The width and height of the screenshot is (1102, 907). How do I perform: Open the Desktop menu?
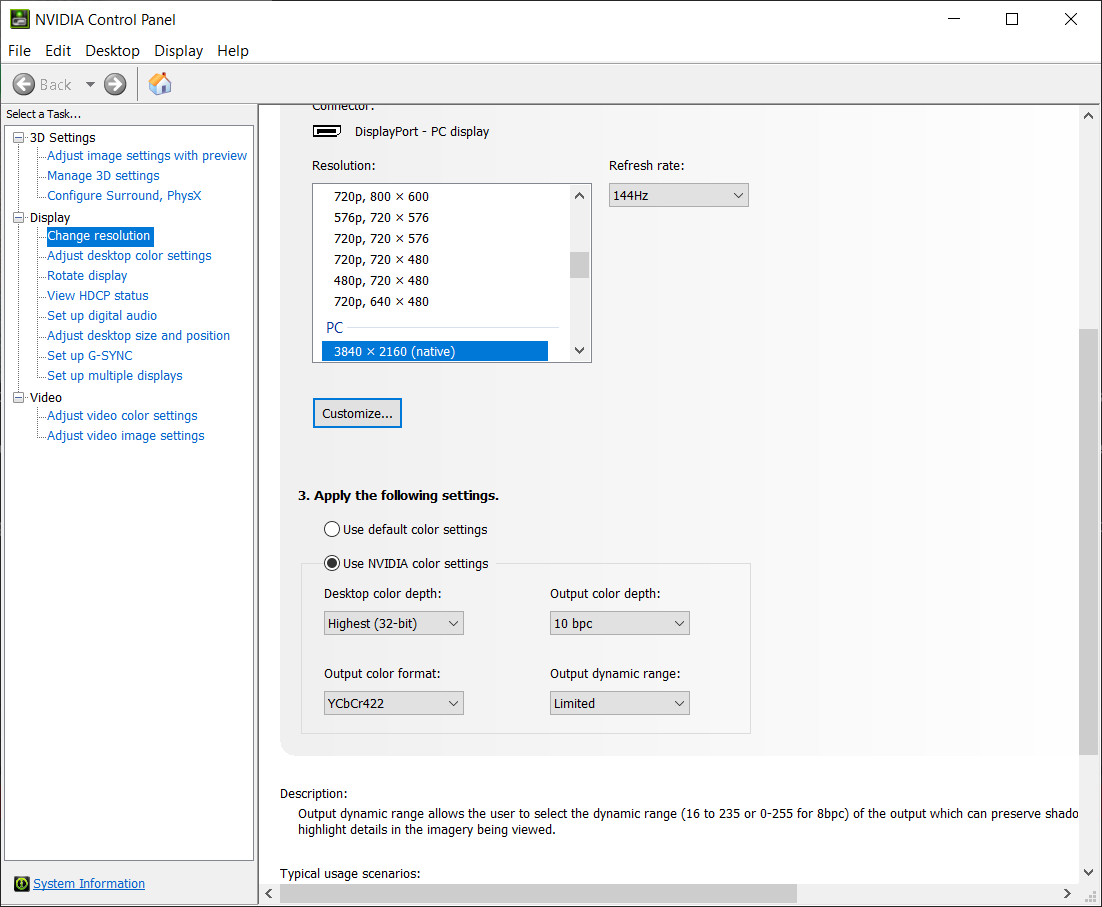click(x=112, y=51)
